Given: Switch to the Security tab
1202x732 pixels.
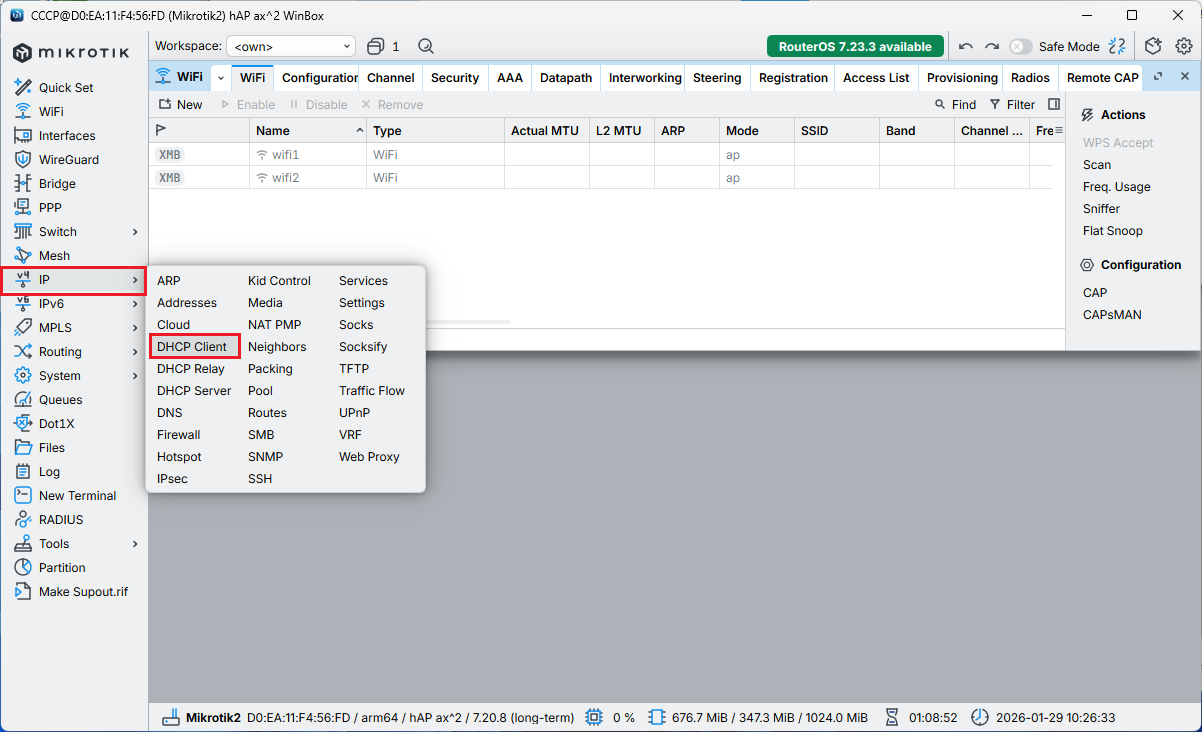Looking at the screenshot, I should (x=455, y=78).
